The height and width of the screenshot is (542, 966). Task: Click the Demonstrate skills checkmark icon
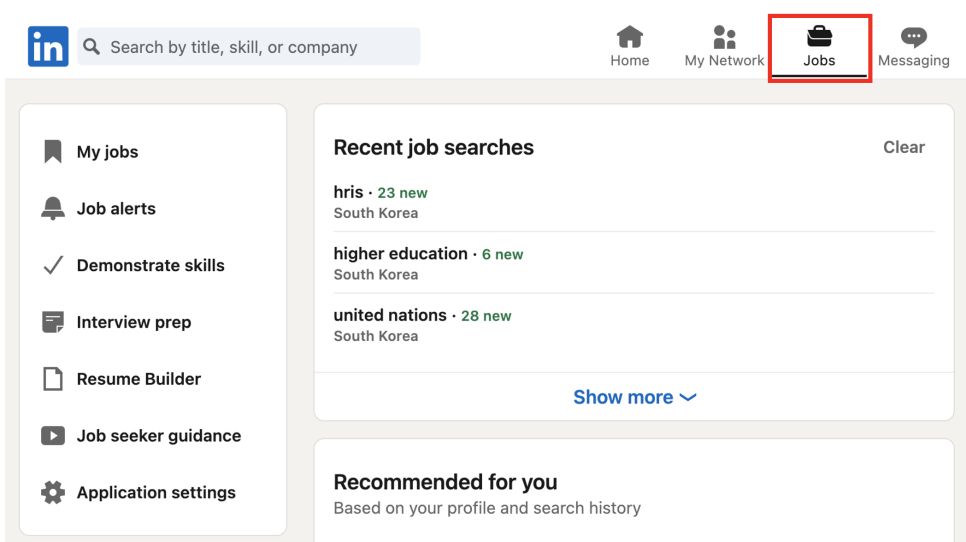point(54,265)
